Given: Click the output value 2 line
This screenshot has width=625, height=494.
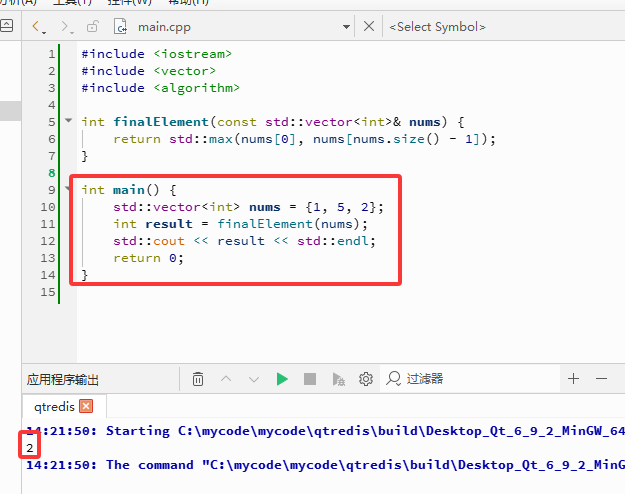Looking at the screenshot, I should 29,448.
